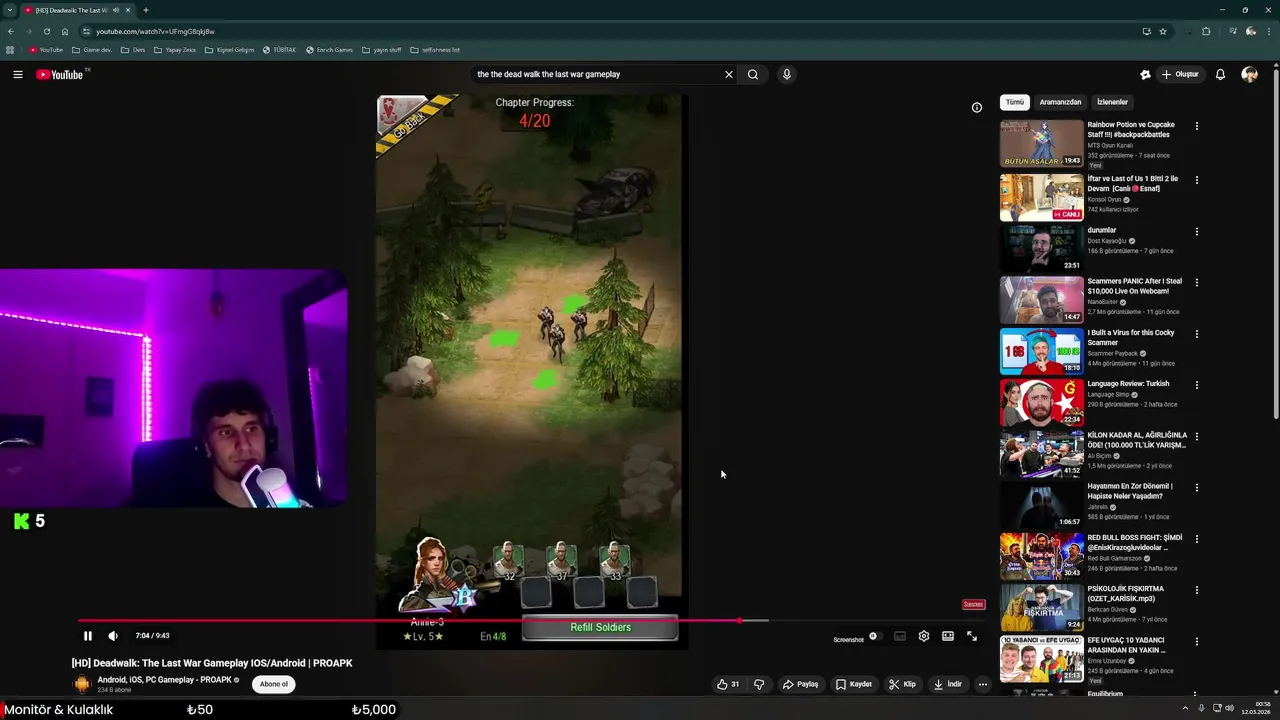Mute the tab via speaker icon
Image resolution: width=1280 pixels, height=720 pixels.
(116, 10)
